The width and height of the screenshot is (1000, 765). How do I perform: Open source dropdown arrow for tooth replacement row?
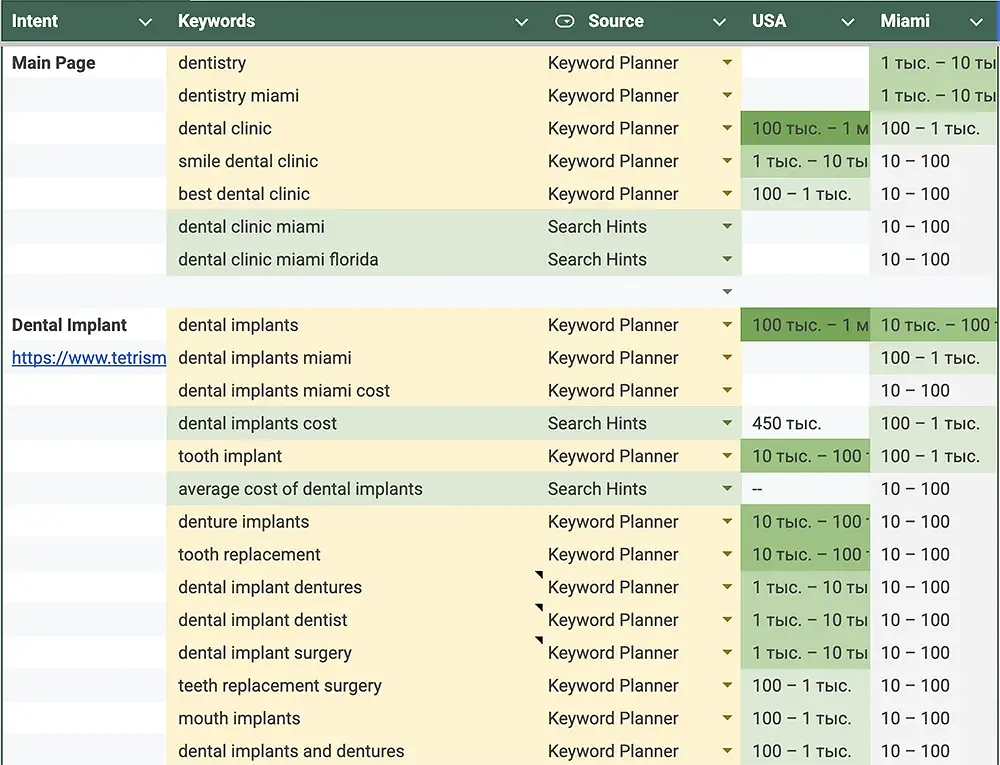(x=727, y=555)
